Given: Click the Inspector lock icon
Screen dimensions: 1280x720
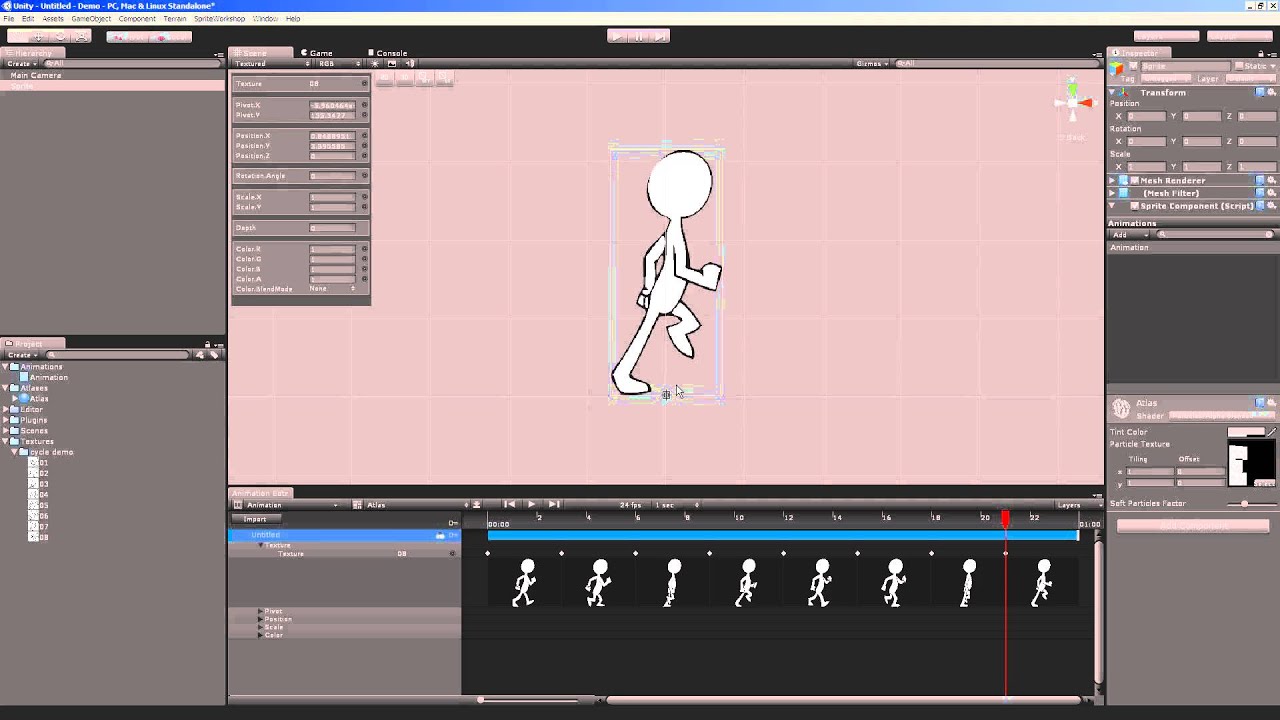Looking at the screenshot, I should (x=1261, y=51).
